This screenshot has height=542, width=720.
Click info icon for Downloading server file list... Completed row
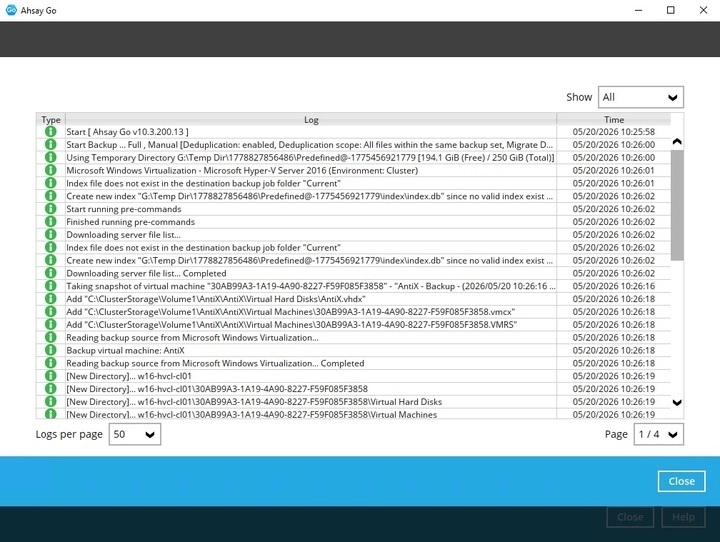tap(51, 273)
